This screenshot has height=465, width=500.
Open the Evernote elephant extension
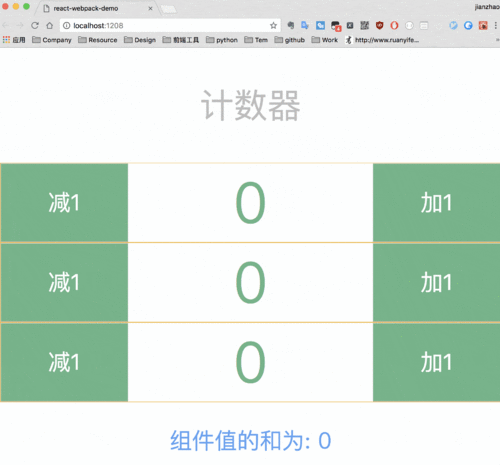[x=291, y=25]
